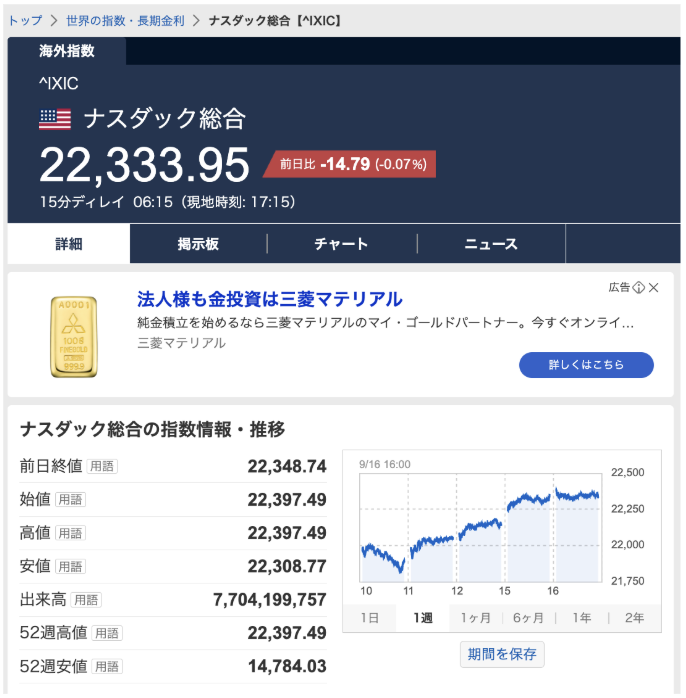The height and width of the screenshot is (698, 686).
Task: Click the US flag icon beside ナスダック総合
Action: click(55, 120)
